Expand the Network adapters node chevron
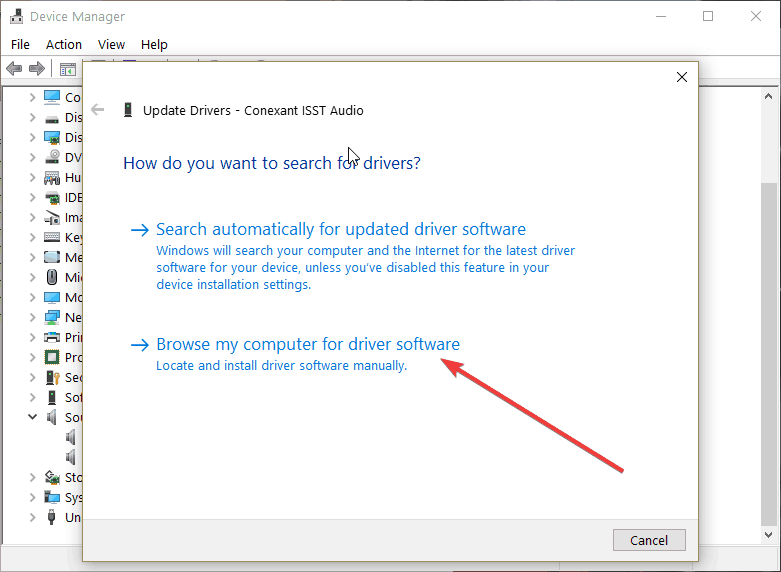This screenshot has width=781, height=572. click(32, 317)
